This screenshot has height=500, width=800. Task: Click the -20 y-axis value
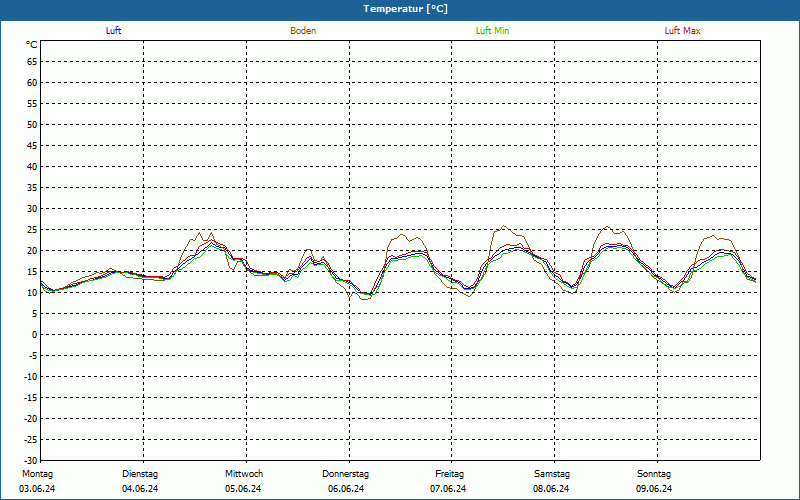[x=32, y=418]
